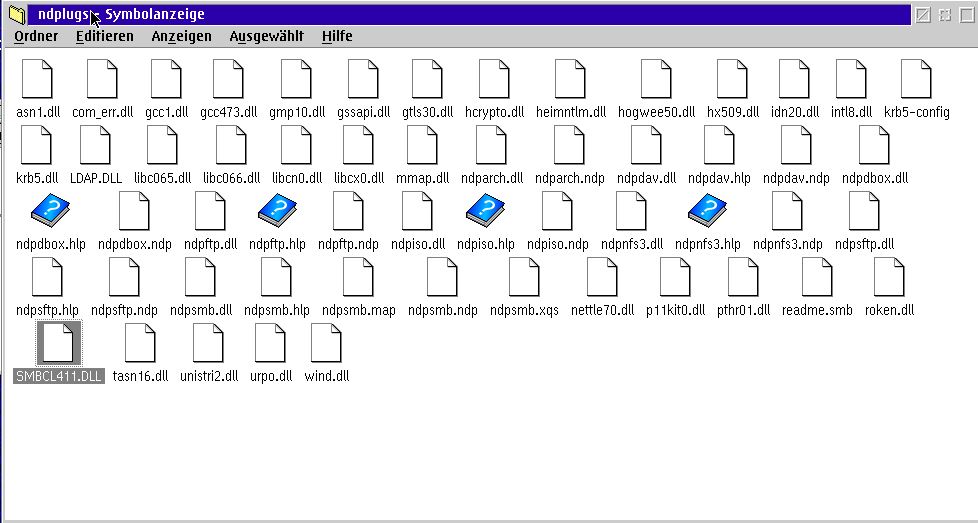This screenshot has width=978, height=523.
Task: Select the idn20.dll file icon
Action: click(795, 79)
